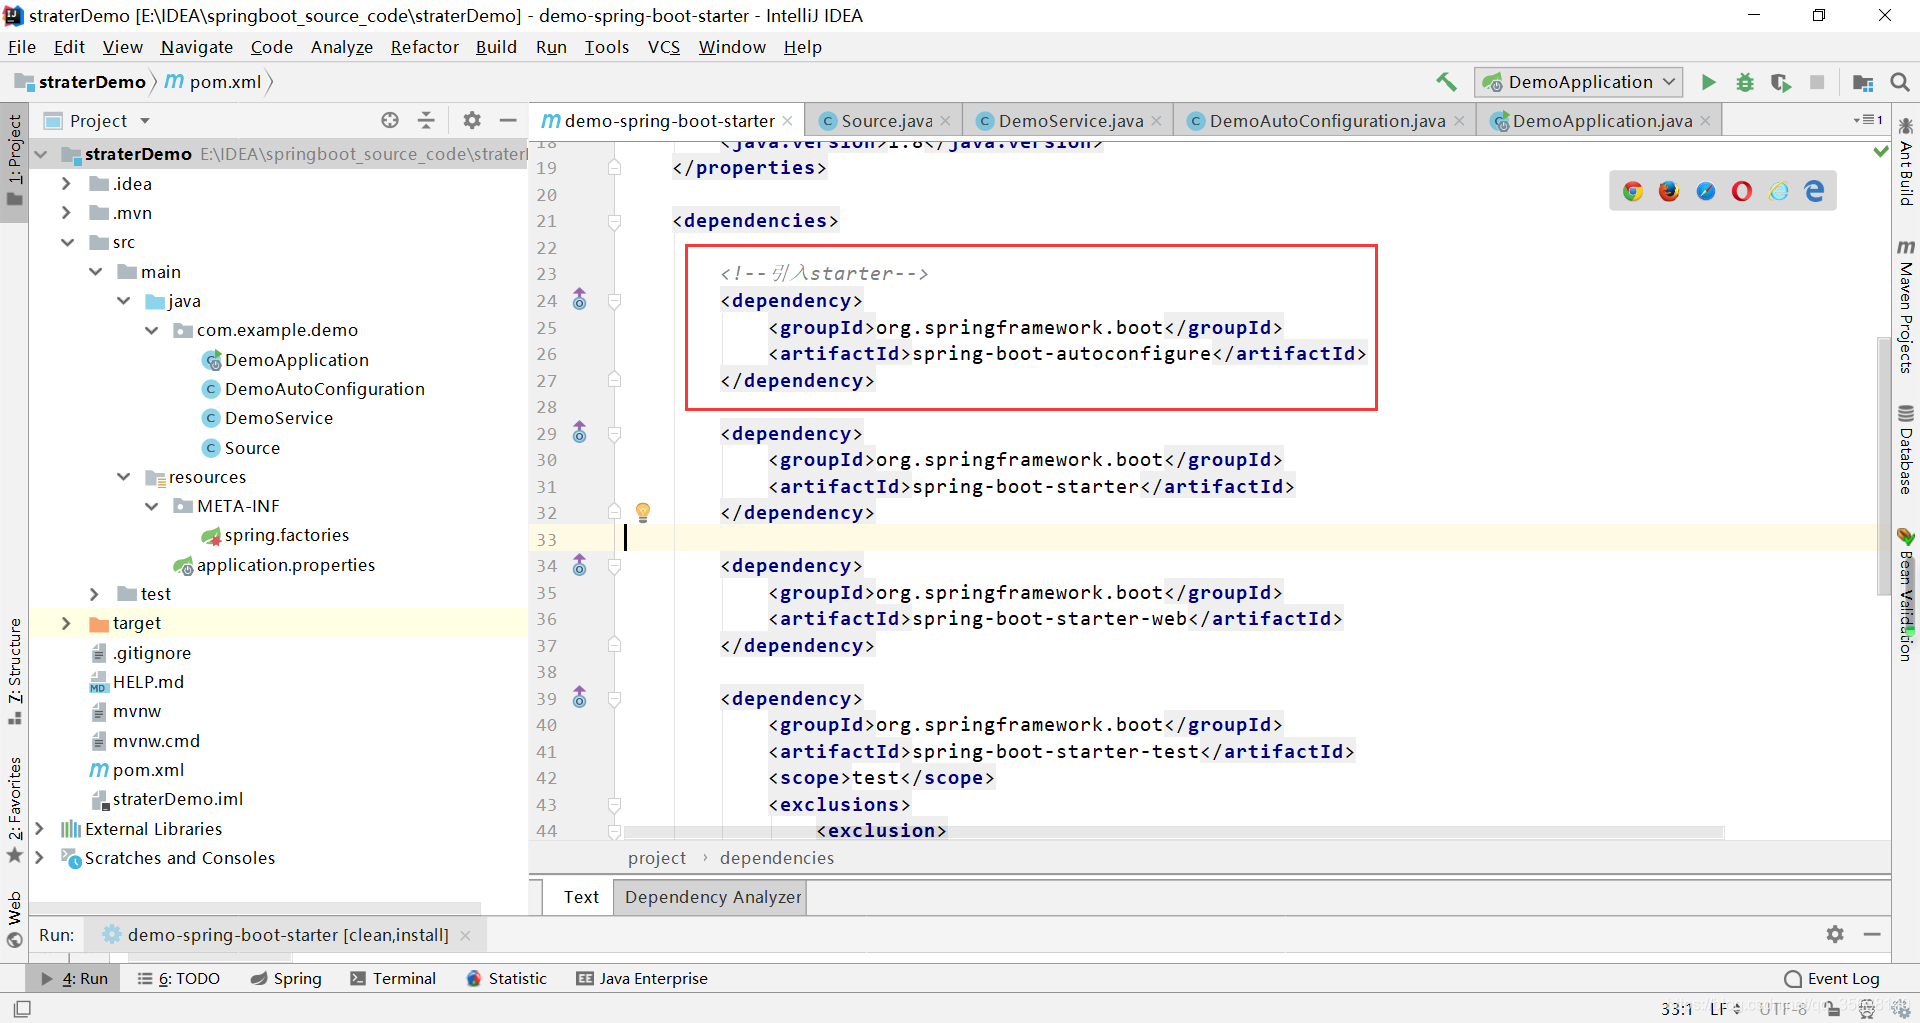The image size is (1920, 1023).
Task: Click the editor horizontal scrollbar
Action: pyautogui.click(x=1173, y=832)
